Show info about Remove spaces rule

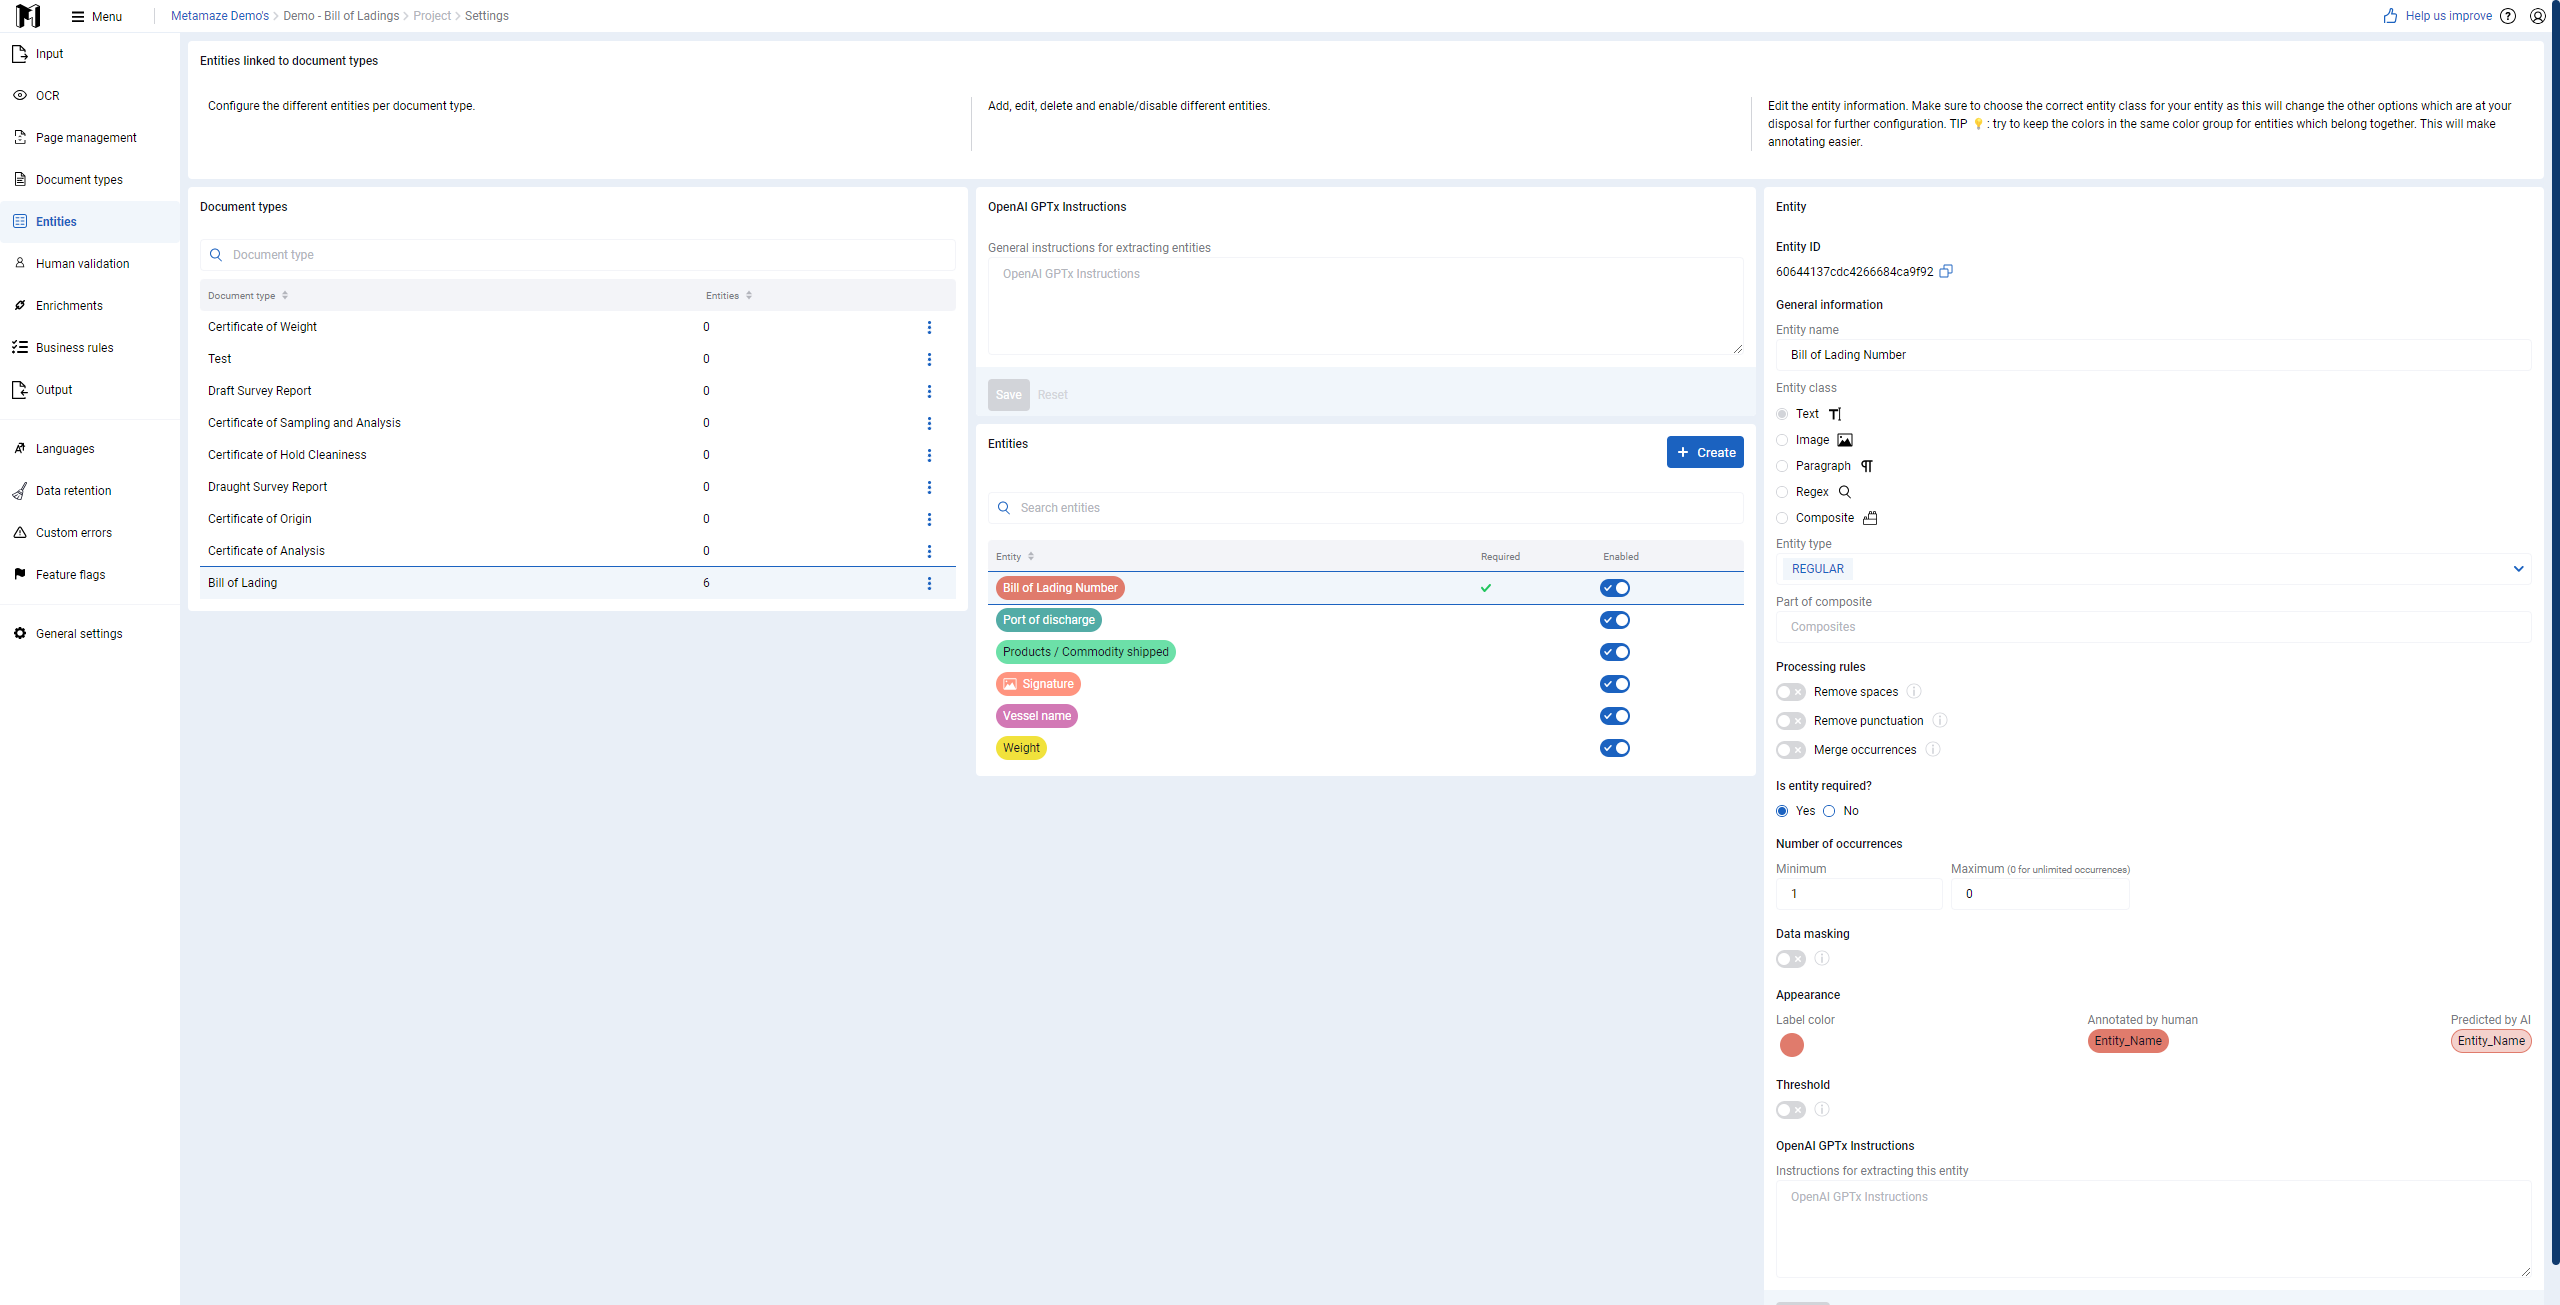1914,691
